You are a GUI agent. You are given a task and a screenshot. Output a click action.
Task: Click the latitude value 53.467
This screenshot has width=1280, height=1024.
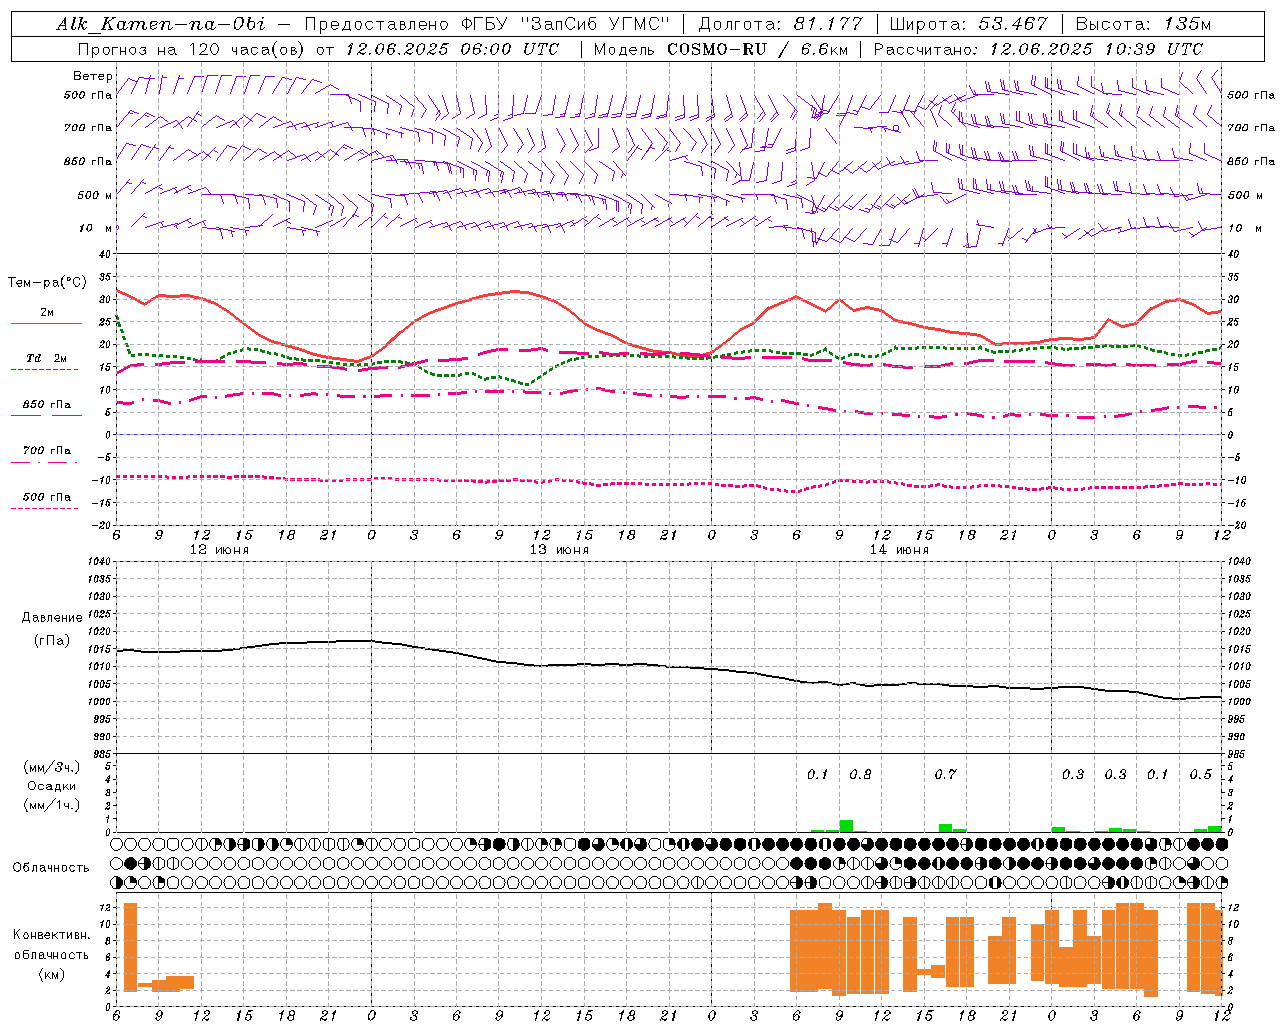(x=1013, y=24)
